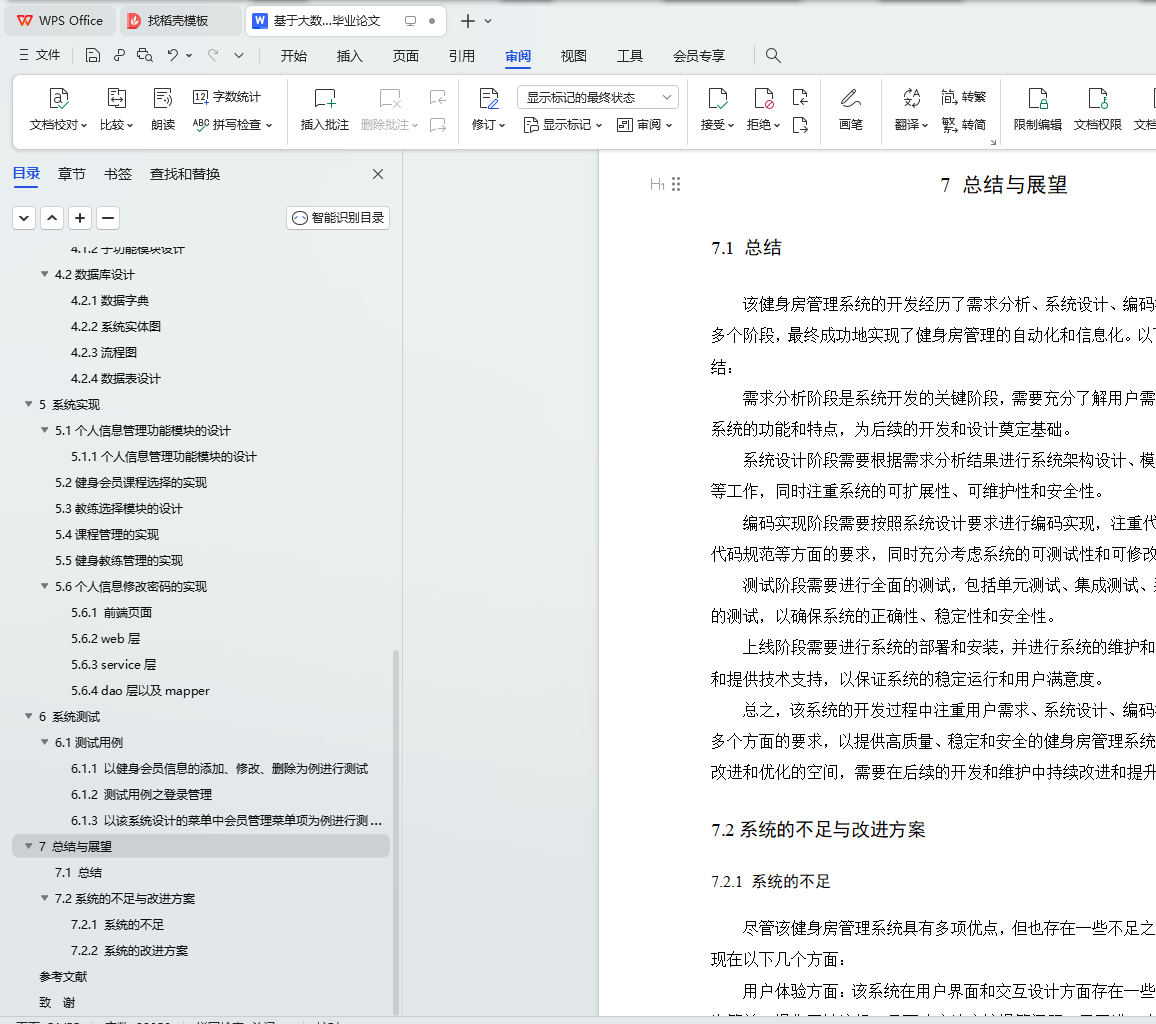Switch to the 视图 ribbon tab
Image resolution: width=1156 pixels, height=1024 pixels.
(574, 55)
